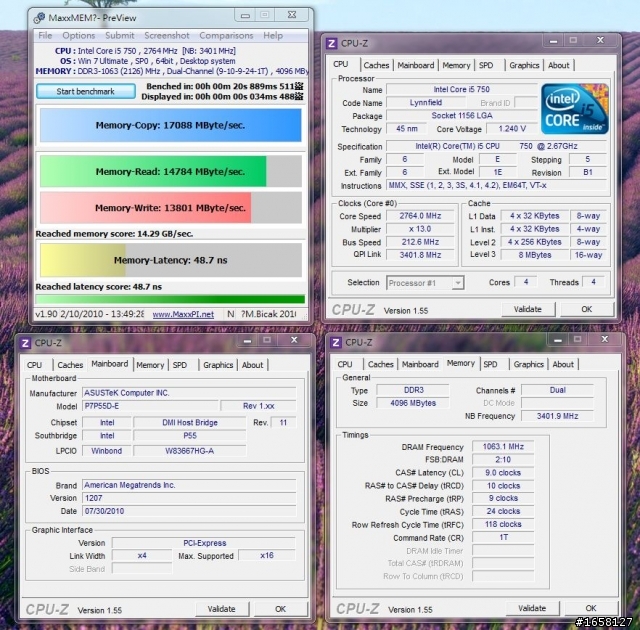Click OK in the CPU tab window
Screen dimensions: 640x630
(587, 309)
